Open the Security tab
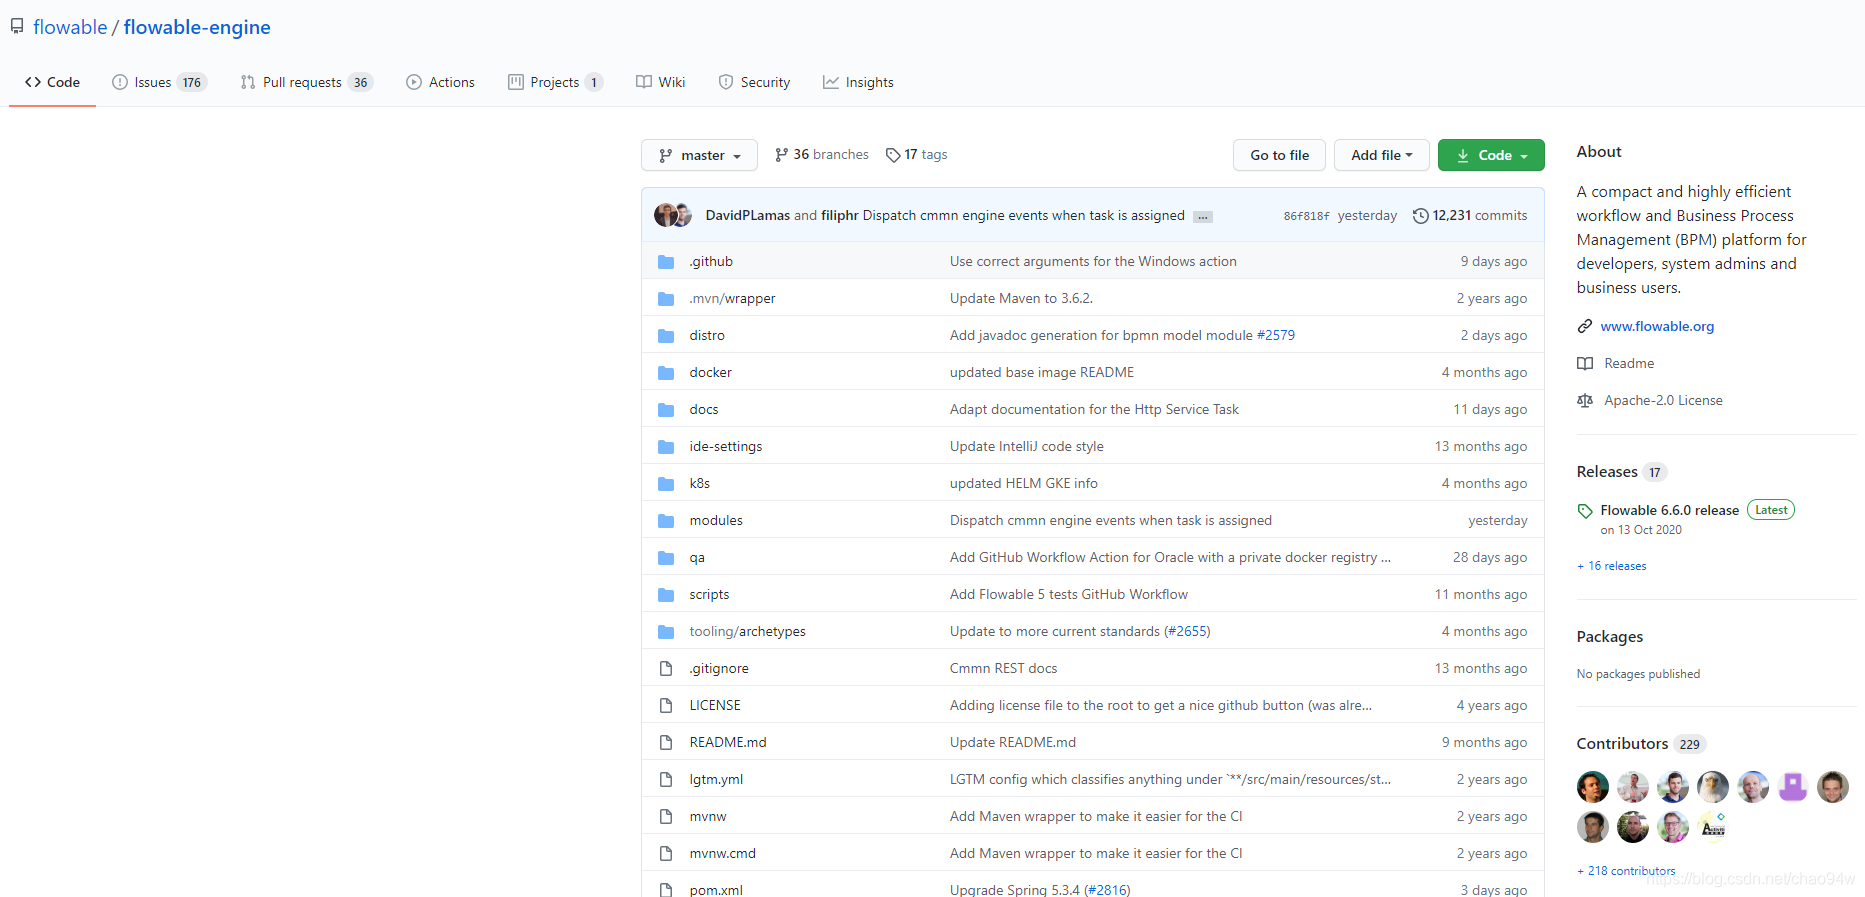This screenshot has width=1865, height=897. [x=754, y=82]
